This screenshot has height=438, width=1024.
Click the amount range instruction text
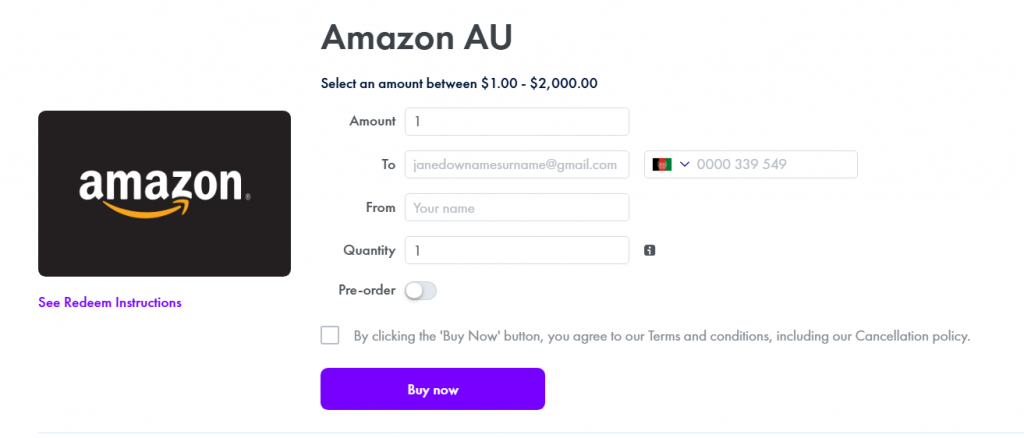tap(459, 83)
